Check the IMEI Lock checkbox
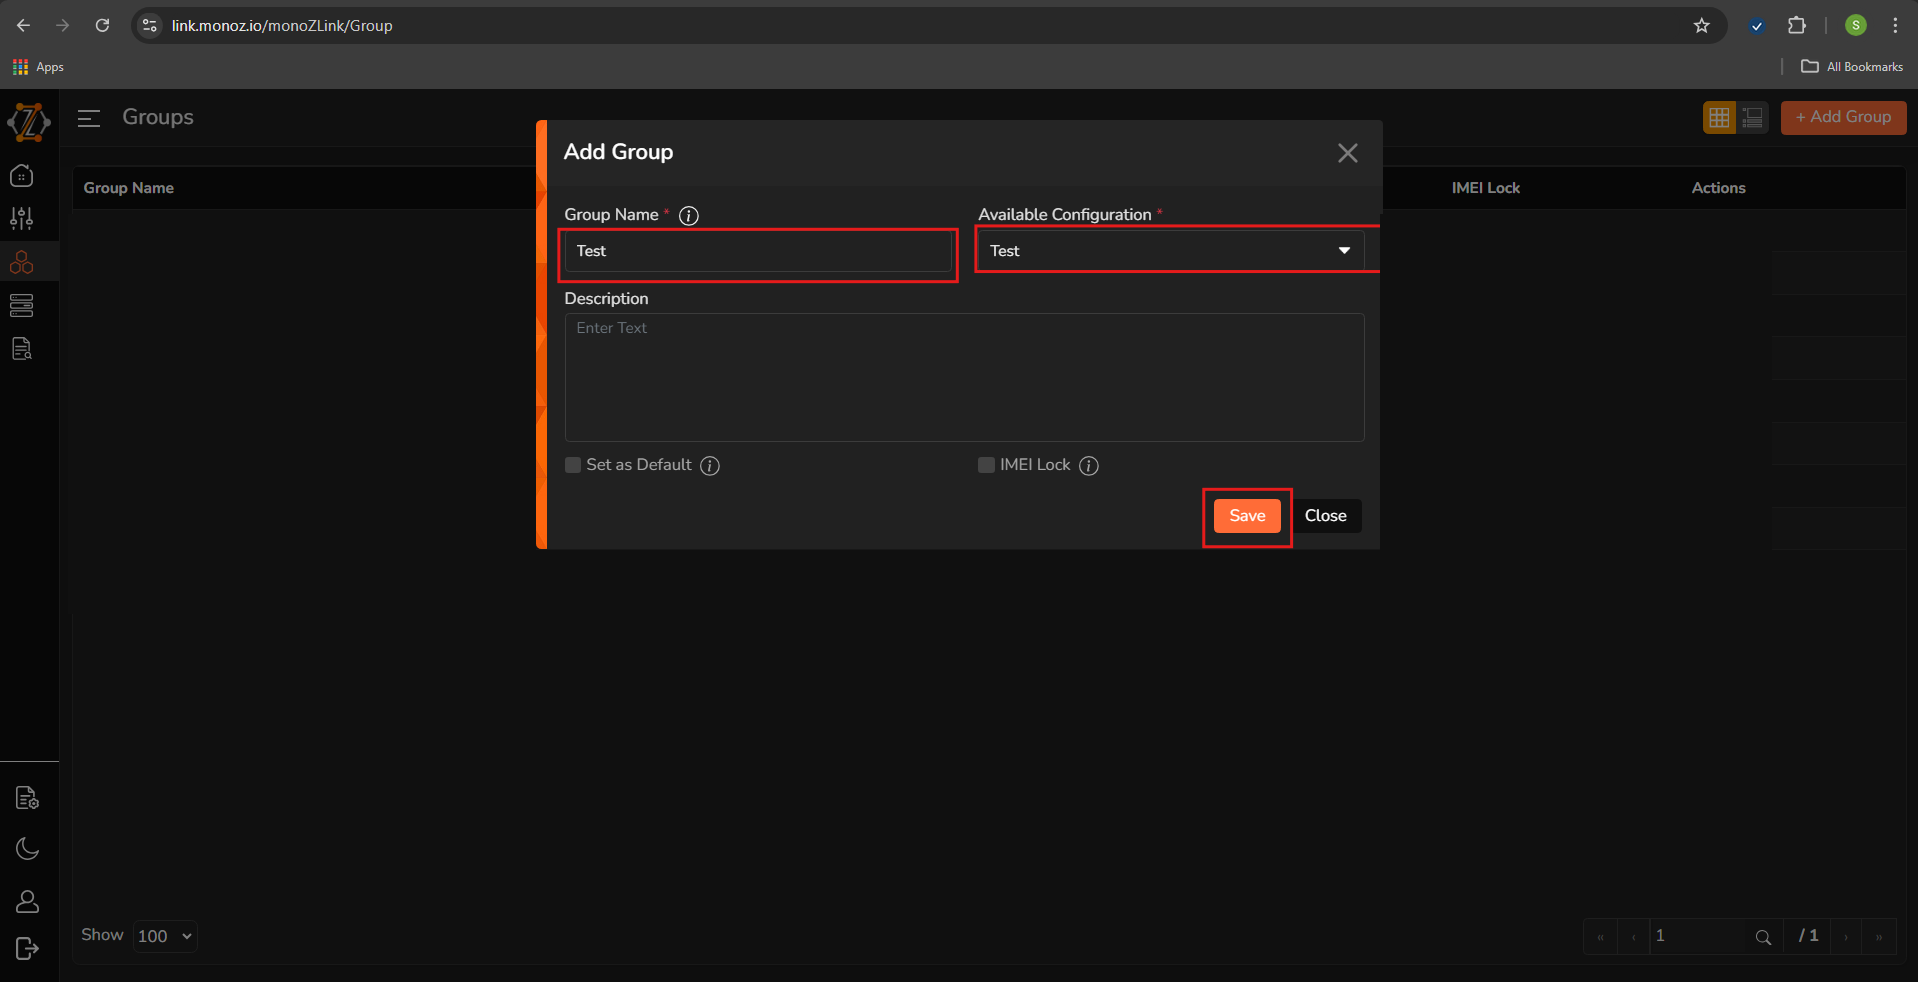 (986, 465)
